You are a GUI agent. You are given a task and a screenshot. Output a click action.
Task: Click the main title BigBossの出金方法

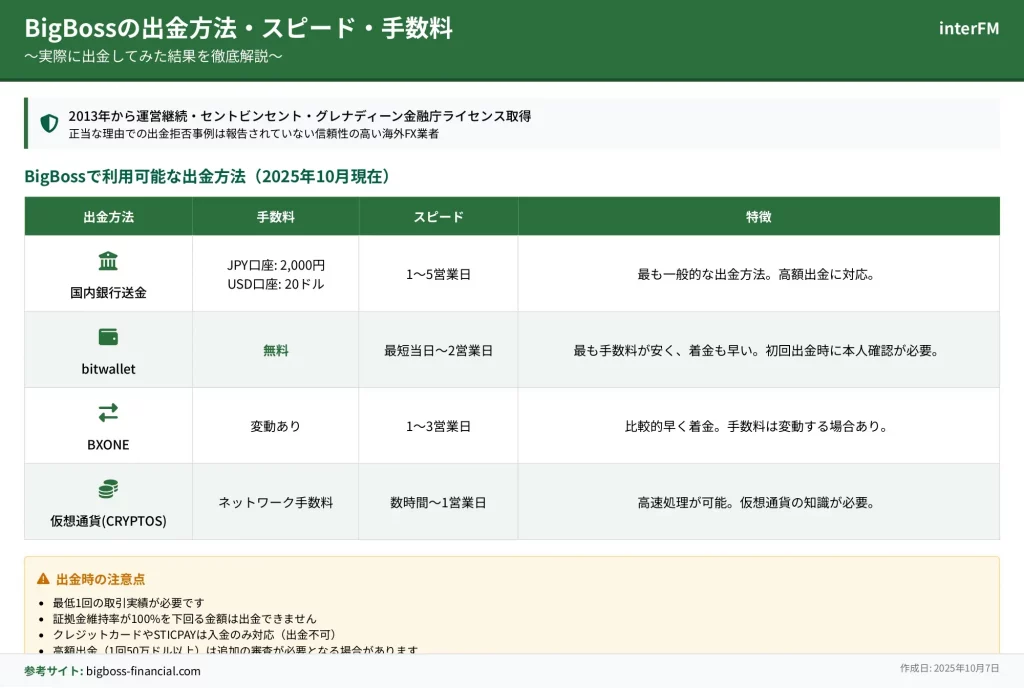pyautogui.click(x=238, y=28)
